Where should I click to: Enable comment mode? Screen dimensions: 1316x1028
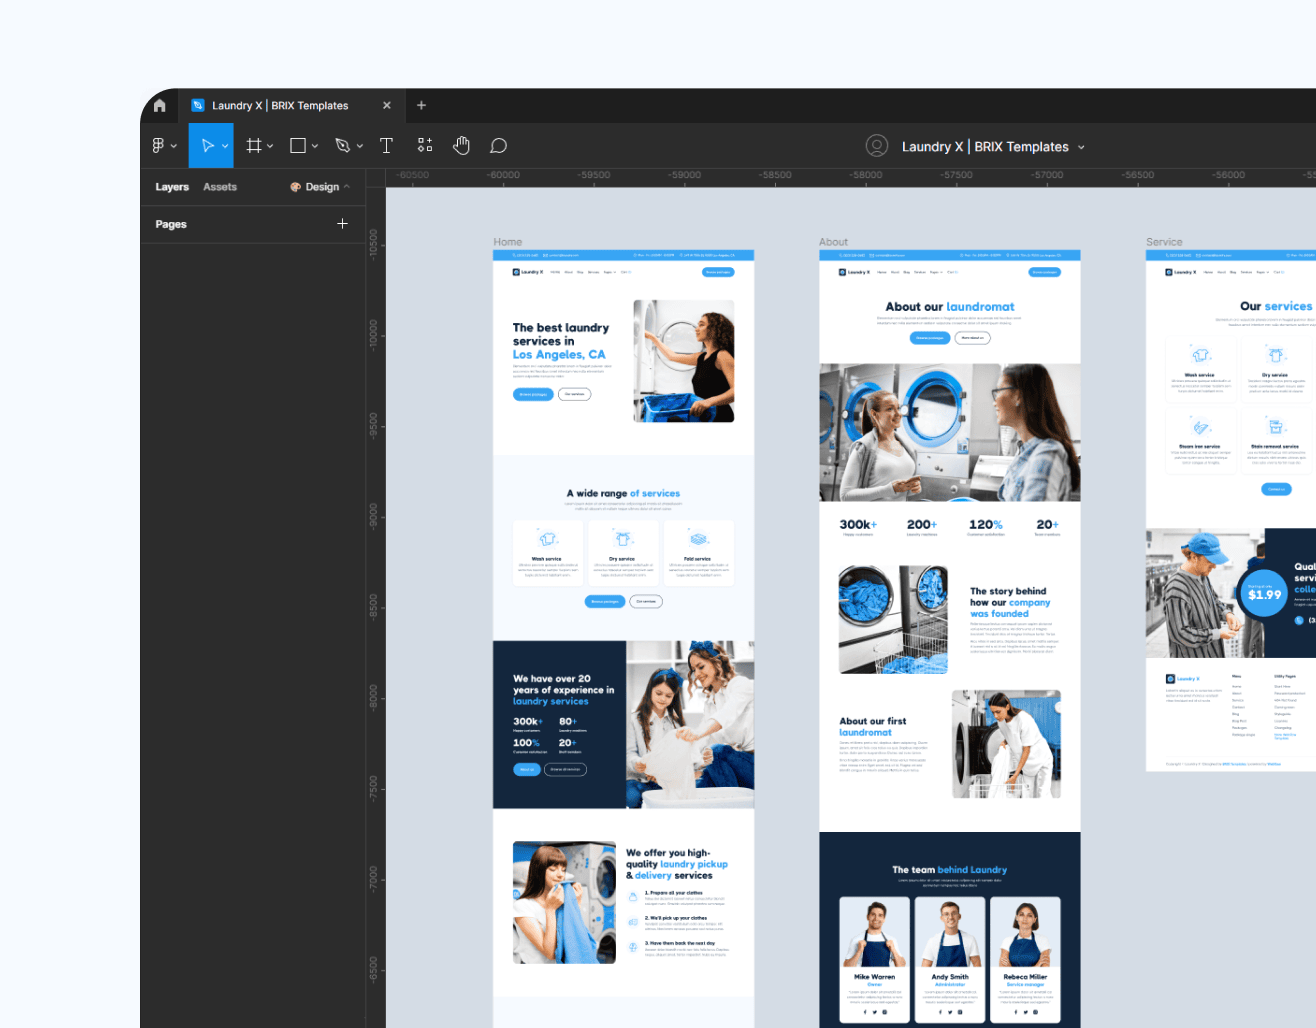tap(498, 145)
